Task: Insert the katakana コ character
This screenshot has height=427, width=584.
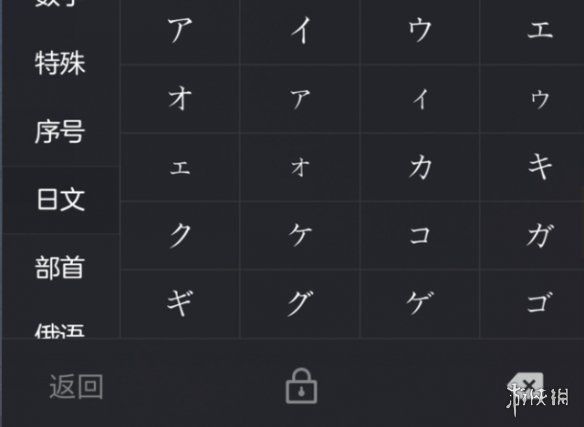Action: 420,235
